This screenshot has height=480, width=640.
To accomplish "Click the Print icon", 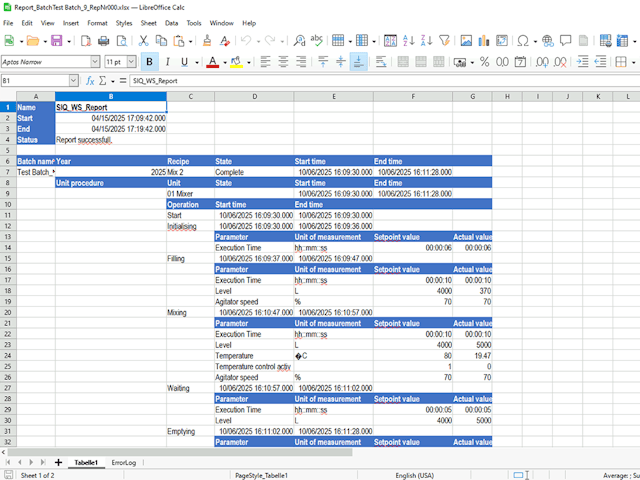I will [104, 40].
